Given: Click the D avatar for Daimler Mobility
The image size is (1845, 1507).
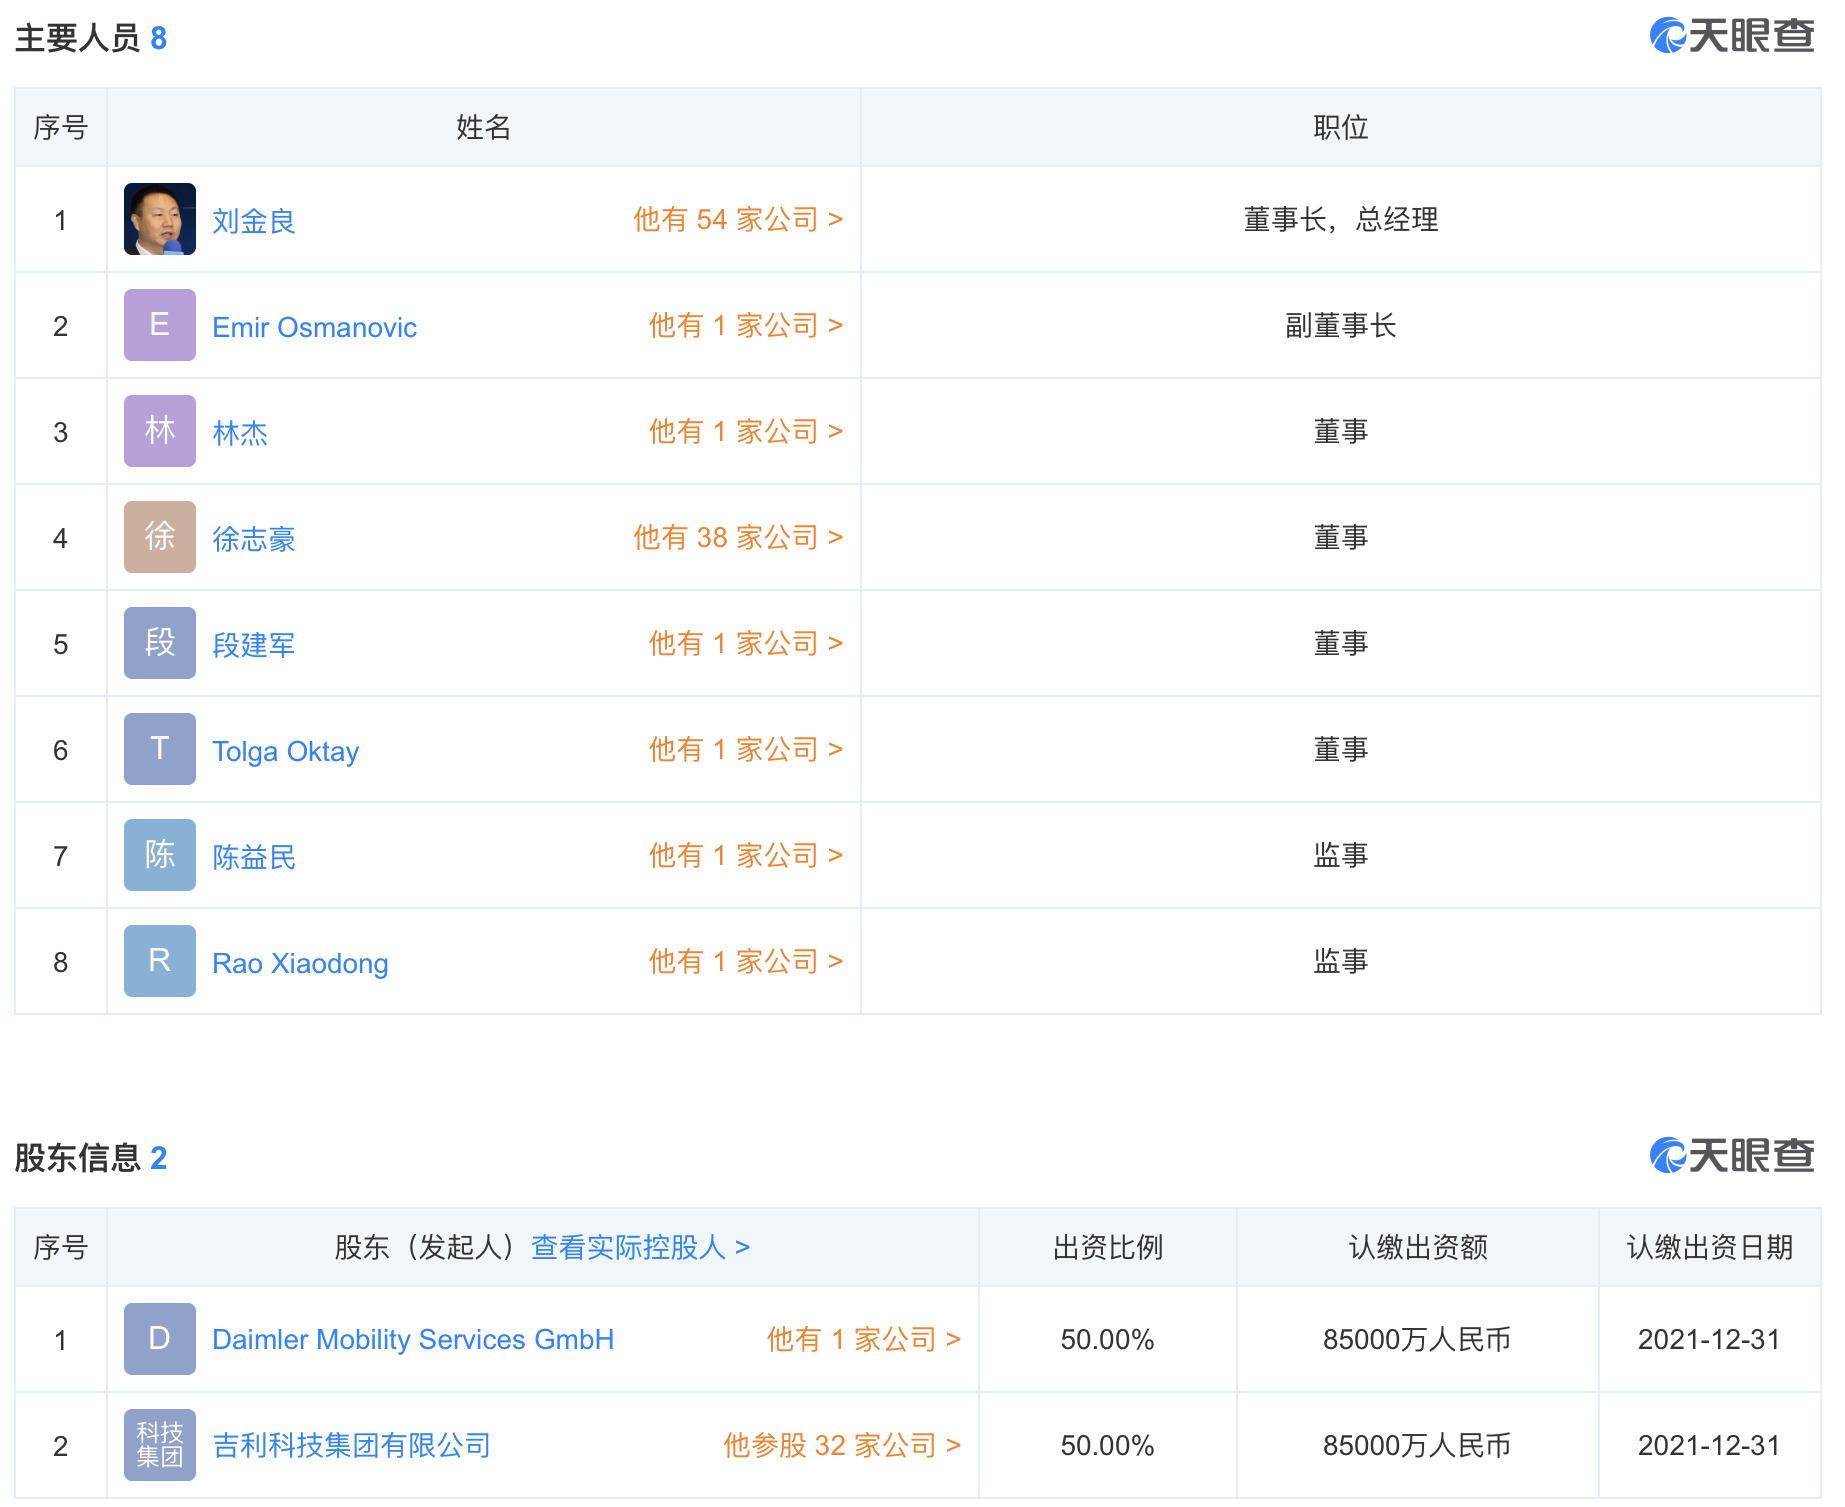Looking at the screenshot, I should click(x=159, y=1339).
